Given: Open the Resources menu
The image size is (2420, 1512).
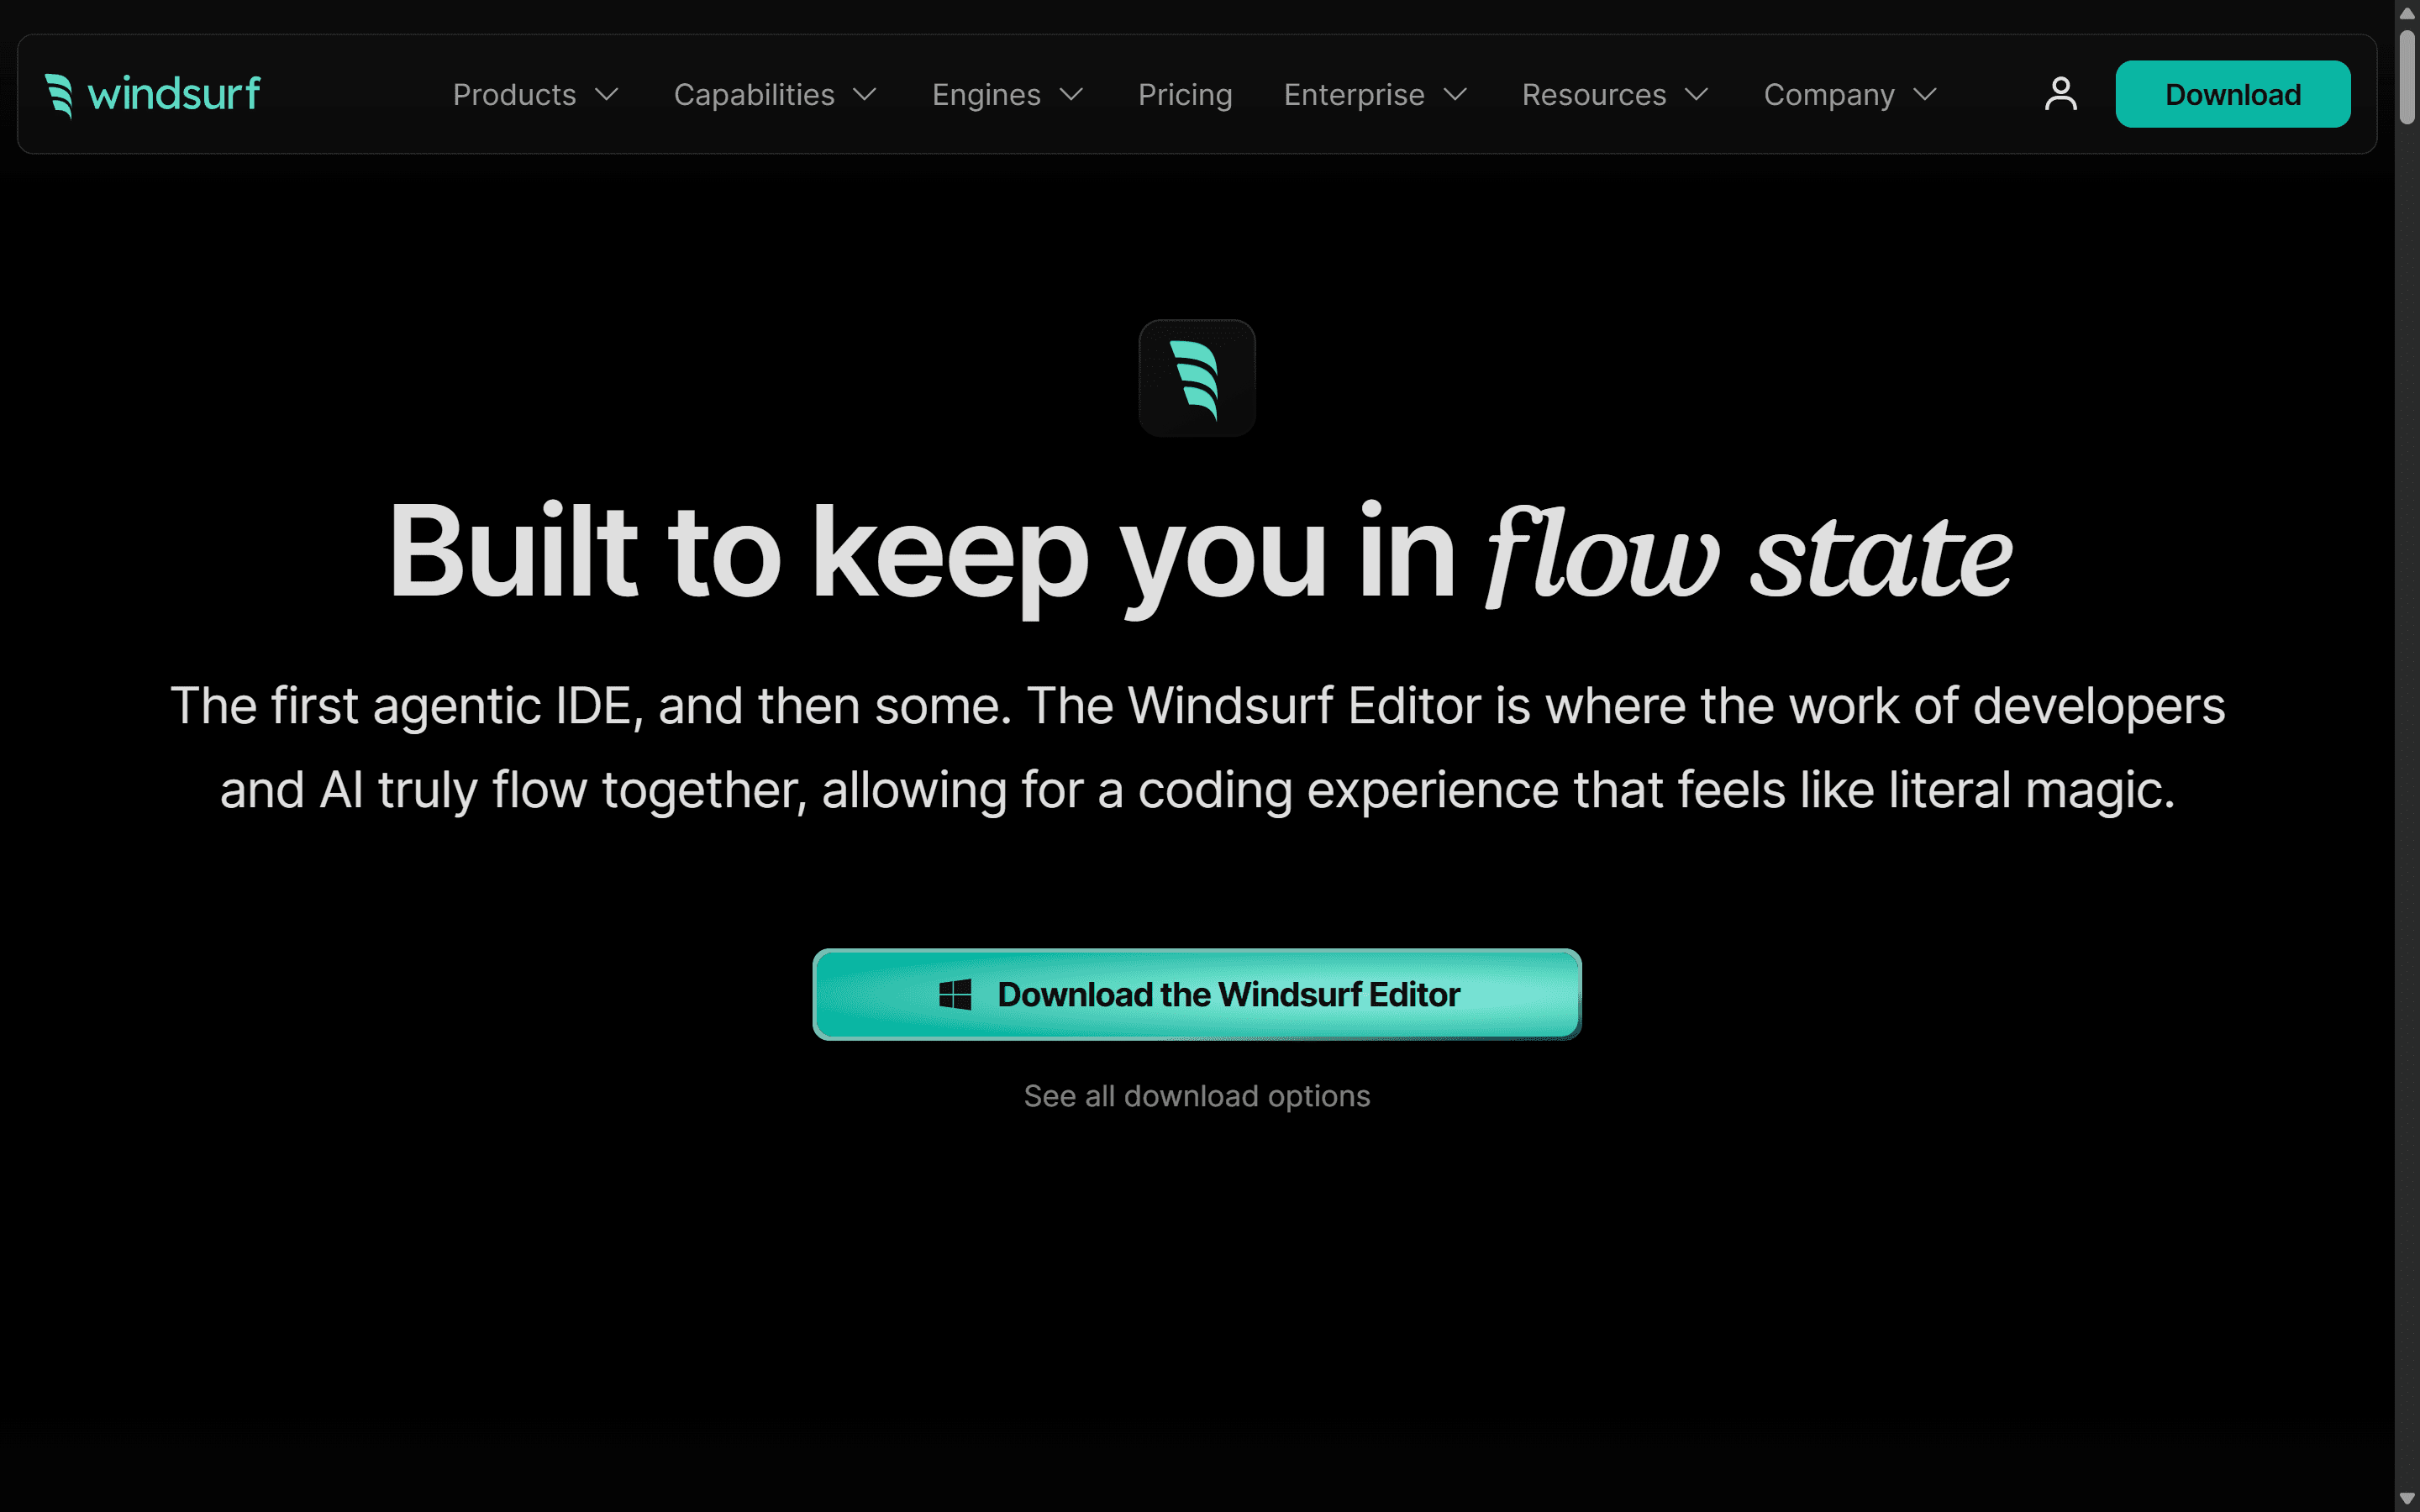Looking at the screenshot, I should 1616,95.
